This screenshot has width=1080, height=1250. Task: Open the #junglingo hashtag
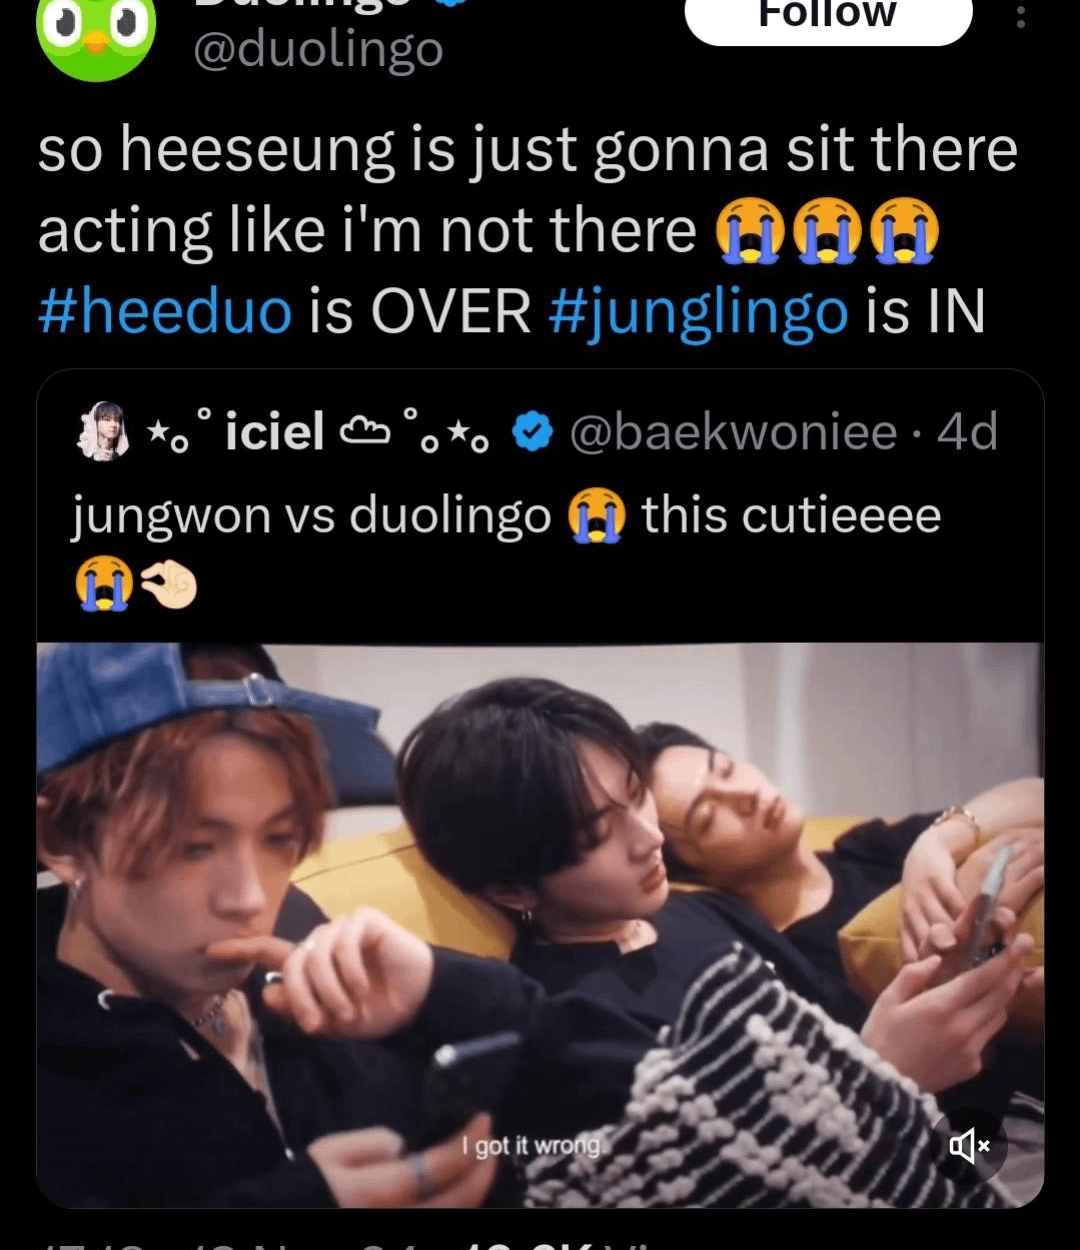698,311
